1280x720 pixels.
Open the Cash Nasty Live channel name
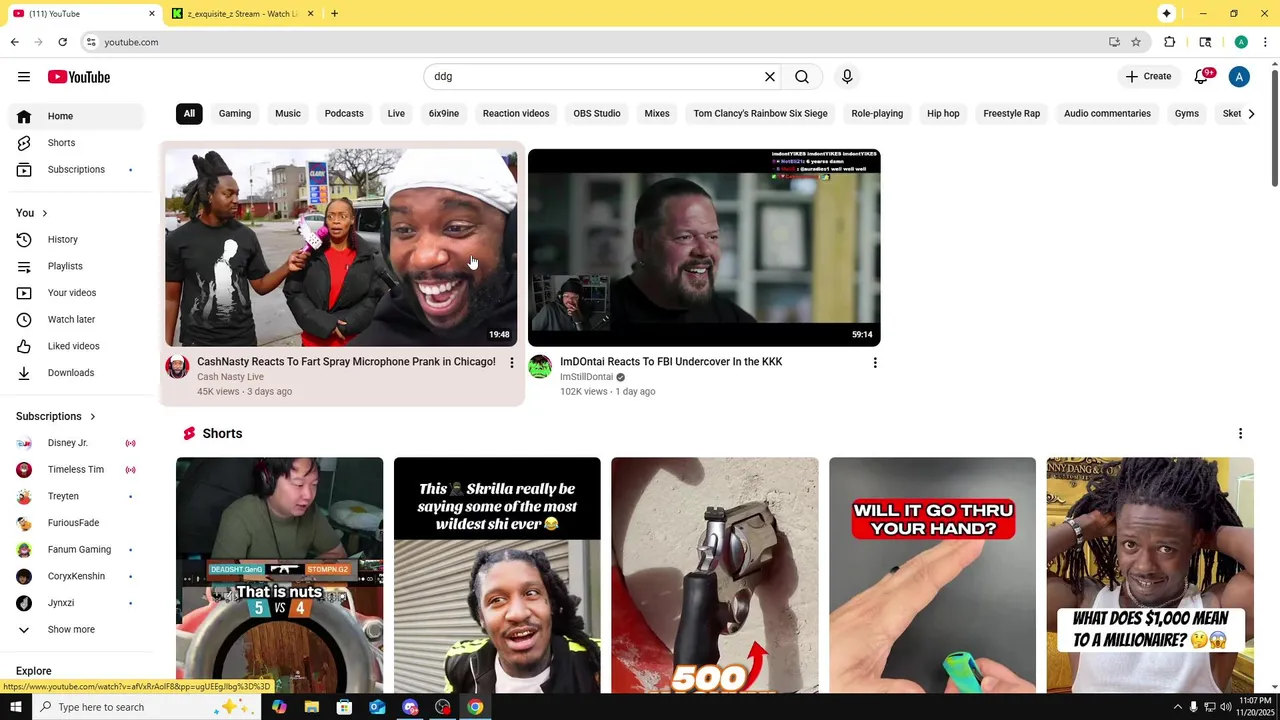230,377
